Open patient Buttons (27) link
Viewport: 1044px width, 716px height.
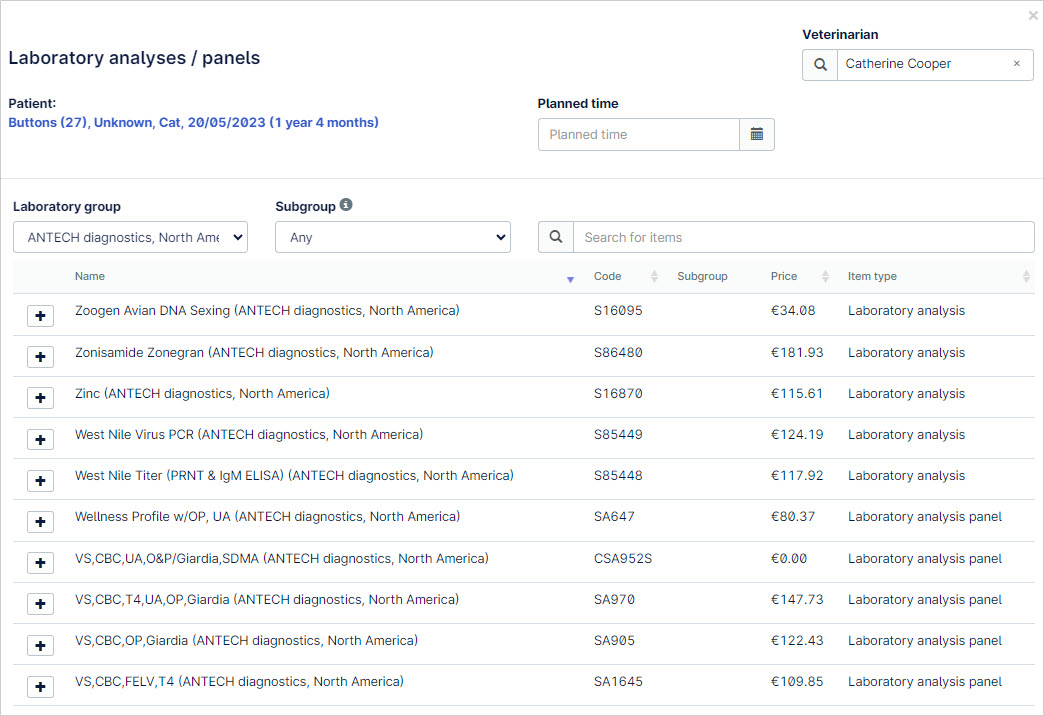[193, 123]
